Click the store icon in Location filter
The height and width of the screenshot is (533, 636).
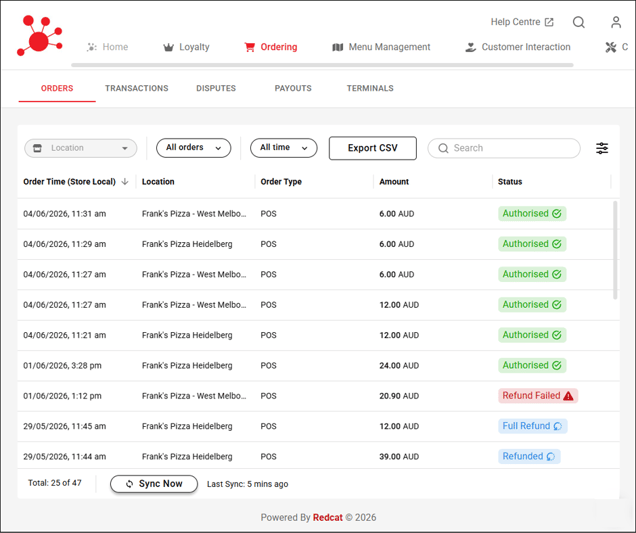37,148
